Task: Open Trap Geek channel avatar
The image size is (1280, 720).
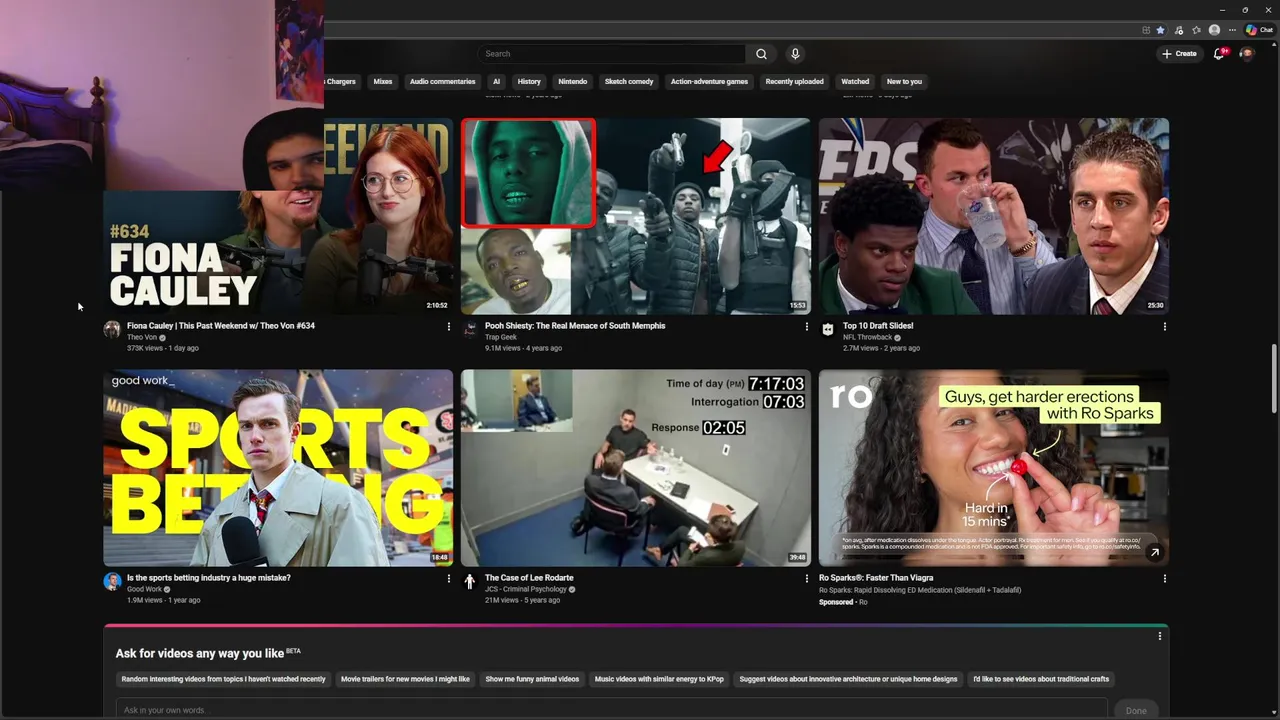Action: pyautogui.click(x=470, y=330)
